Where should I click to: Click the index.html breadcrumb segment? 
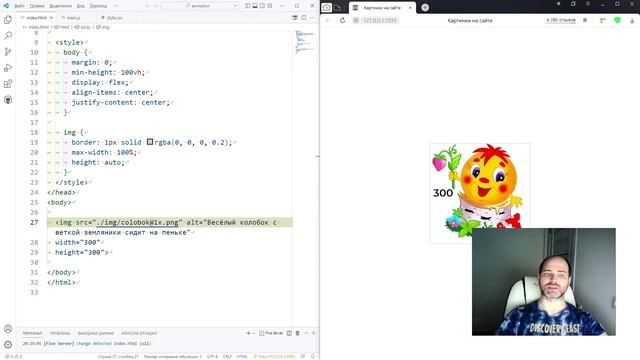pos(36,27)
